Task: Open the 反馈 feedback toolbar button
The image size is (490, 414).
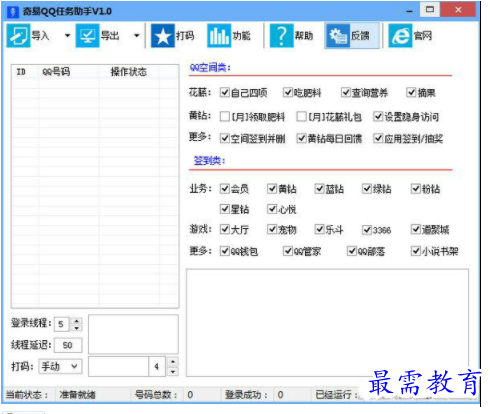Action: point(352,36)
